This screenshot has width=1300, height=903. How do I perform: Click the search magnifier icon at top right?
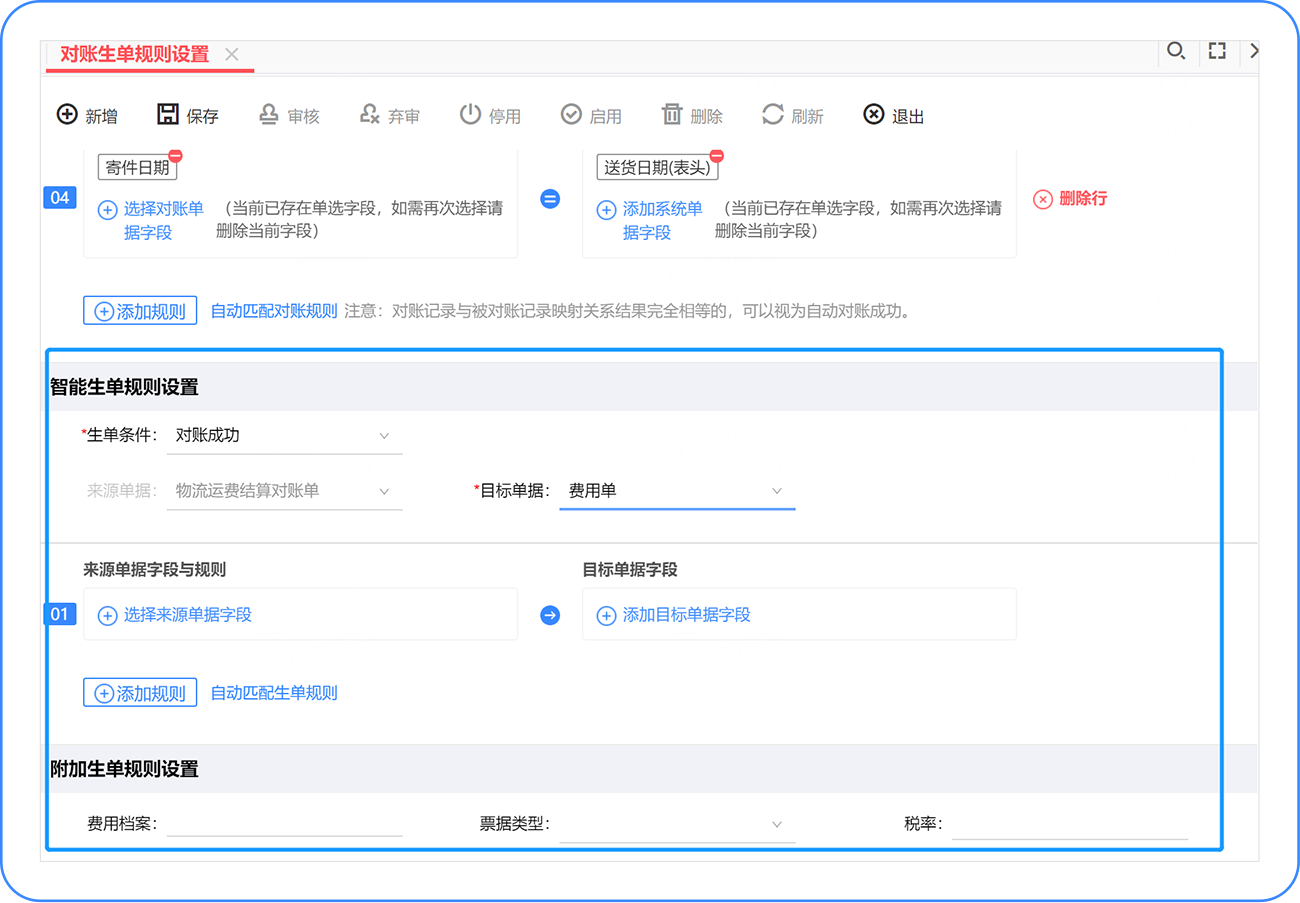pos(1176,51)
